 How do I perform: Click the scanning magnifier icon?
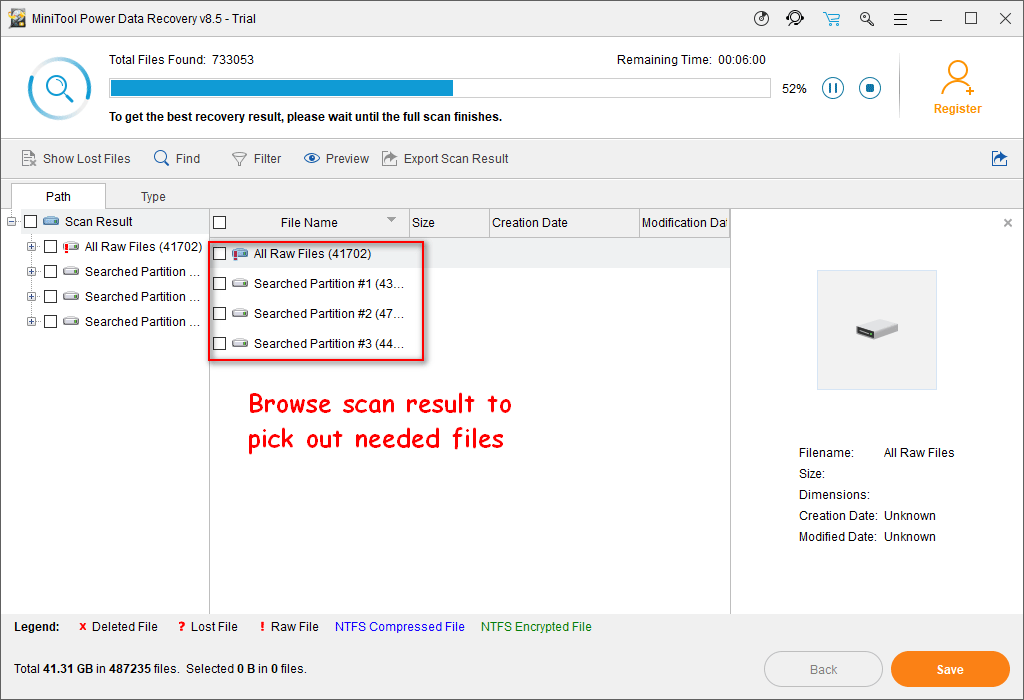point(59,88)
